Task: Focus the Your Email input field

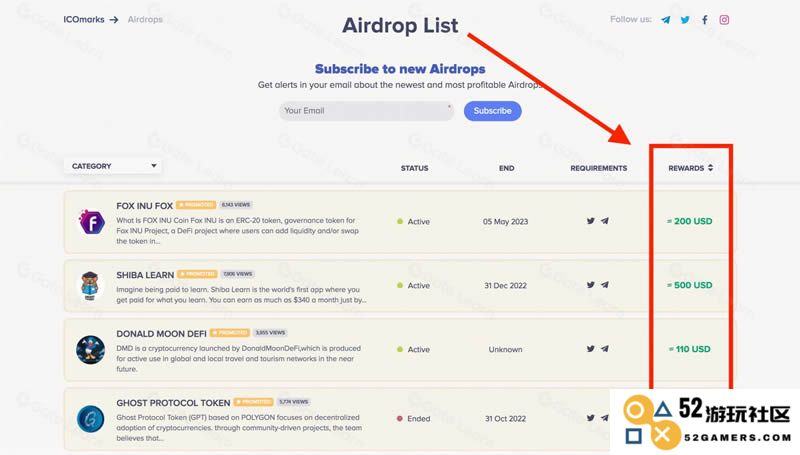Action: point(366,111)
